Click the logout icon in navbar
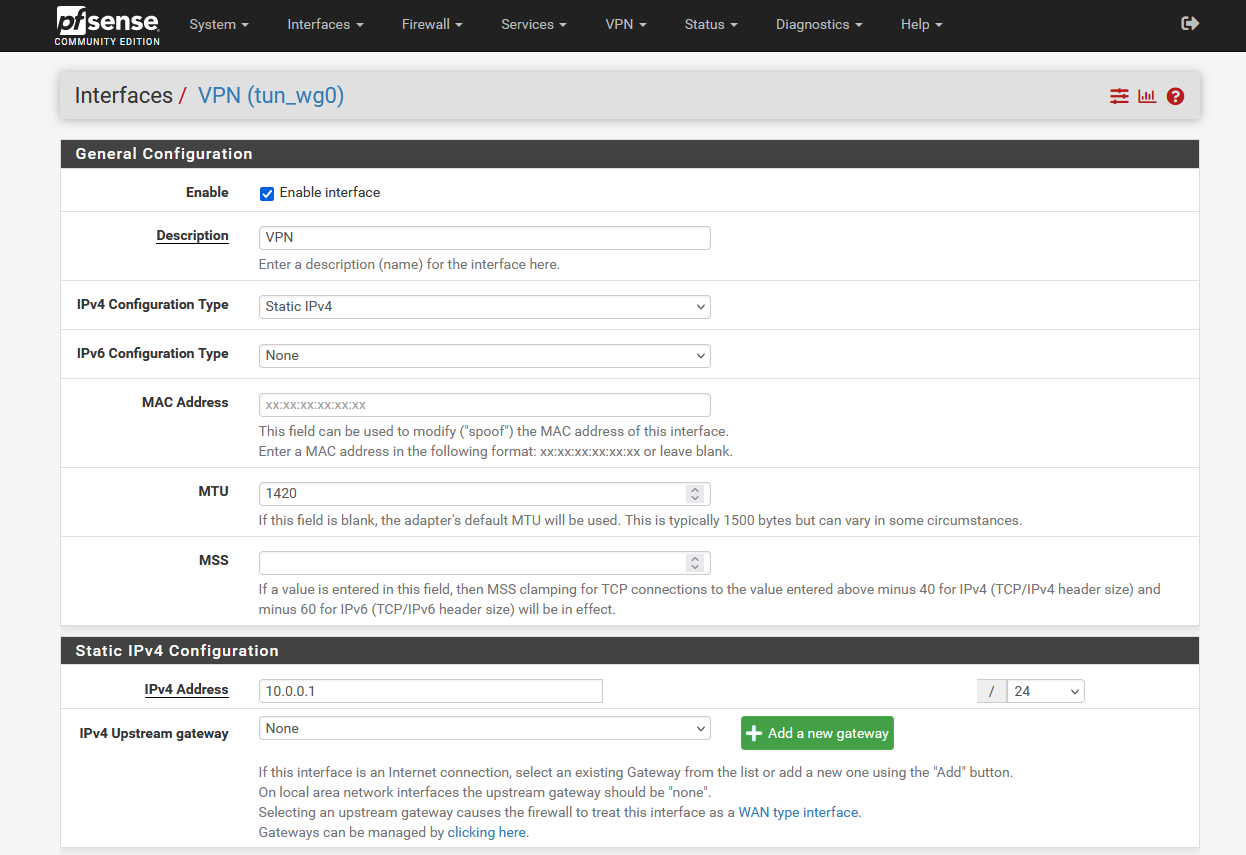This screenshot has width=1246, height=855. (x=1190, y=24)
